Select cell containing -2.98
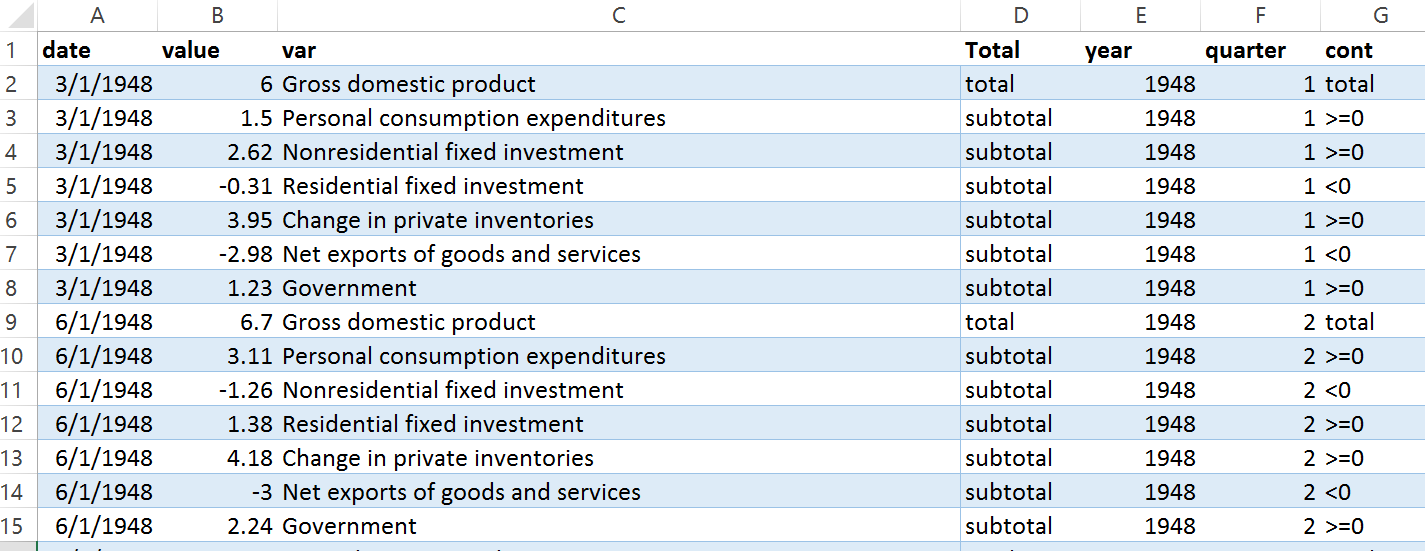This screenshot has height=551, width=1425. (217, 254)
